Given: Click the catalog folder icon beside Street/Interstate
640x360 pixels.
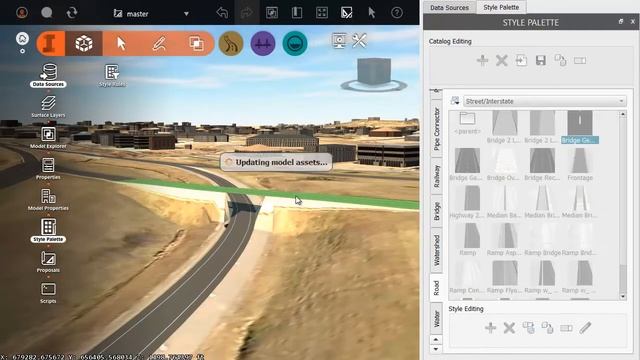Looking at the screenshot, I should click(x=455, y=101).
